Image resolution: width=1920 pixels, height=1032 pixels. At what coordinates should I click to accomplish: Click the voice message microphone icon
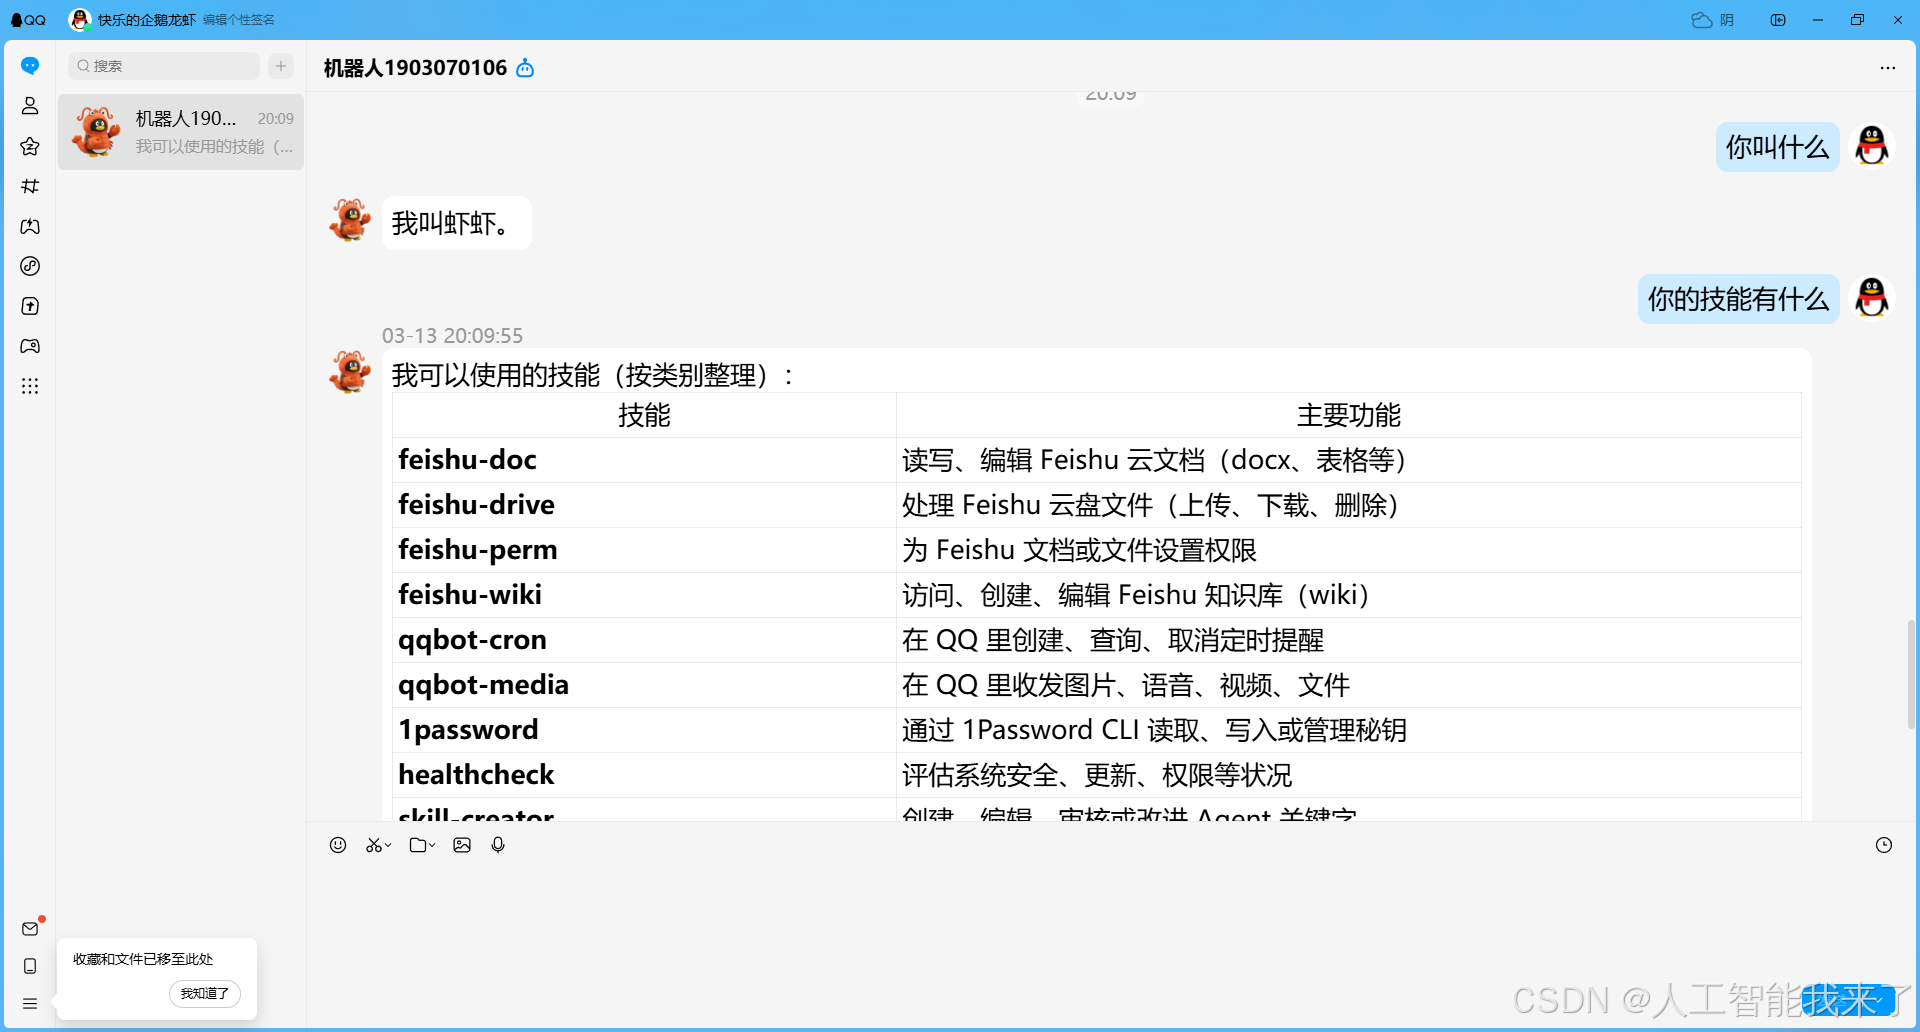[498, 845]
